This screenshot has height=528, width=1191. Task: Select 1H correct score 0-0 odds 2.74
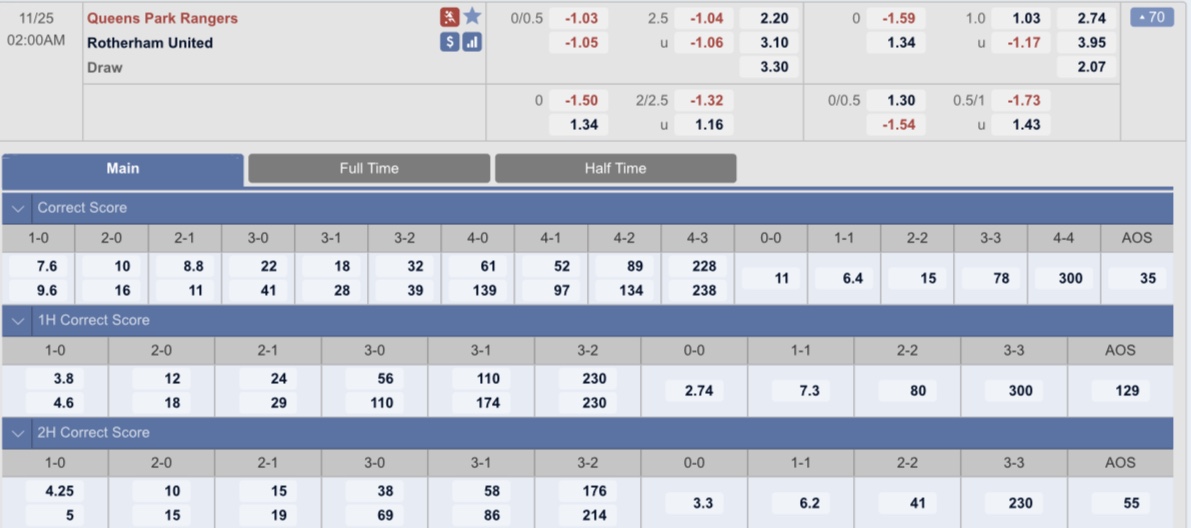click(694, 390)
